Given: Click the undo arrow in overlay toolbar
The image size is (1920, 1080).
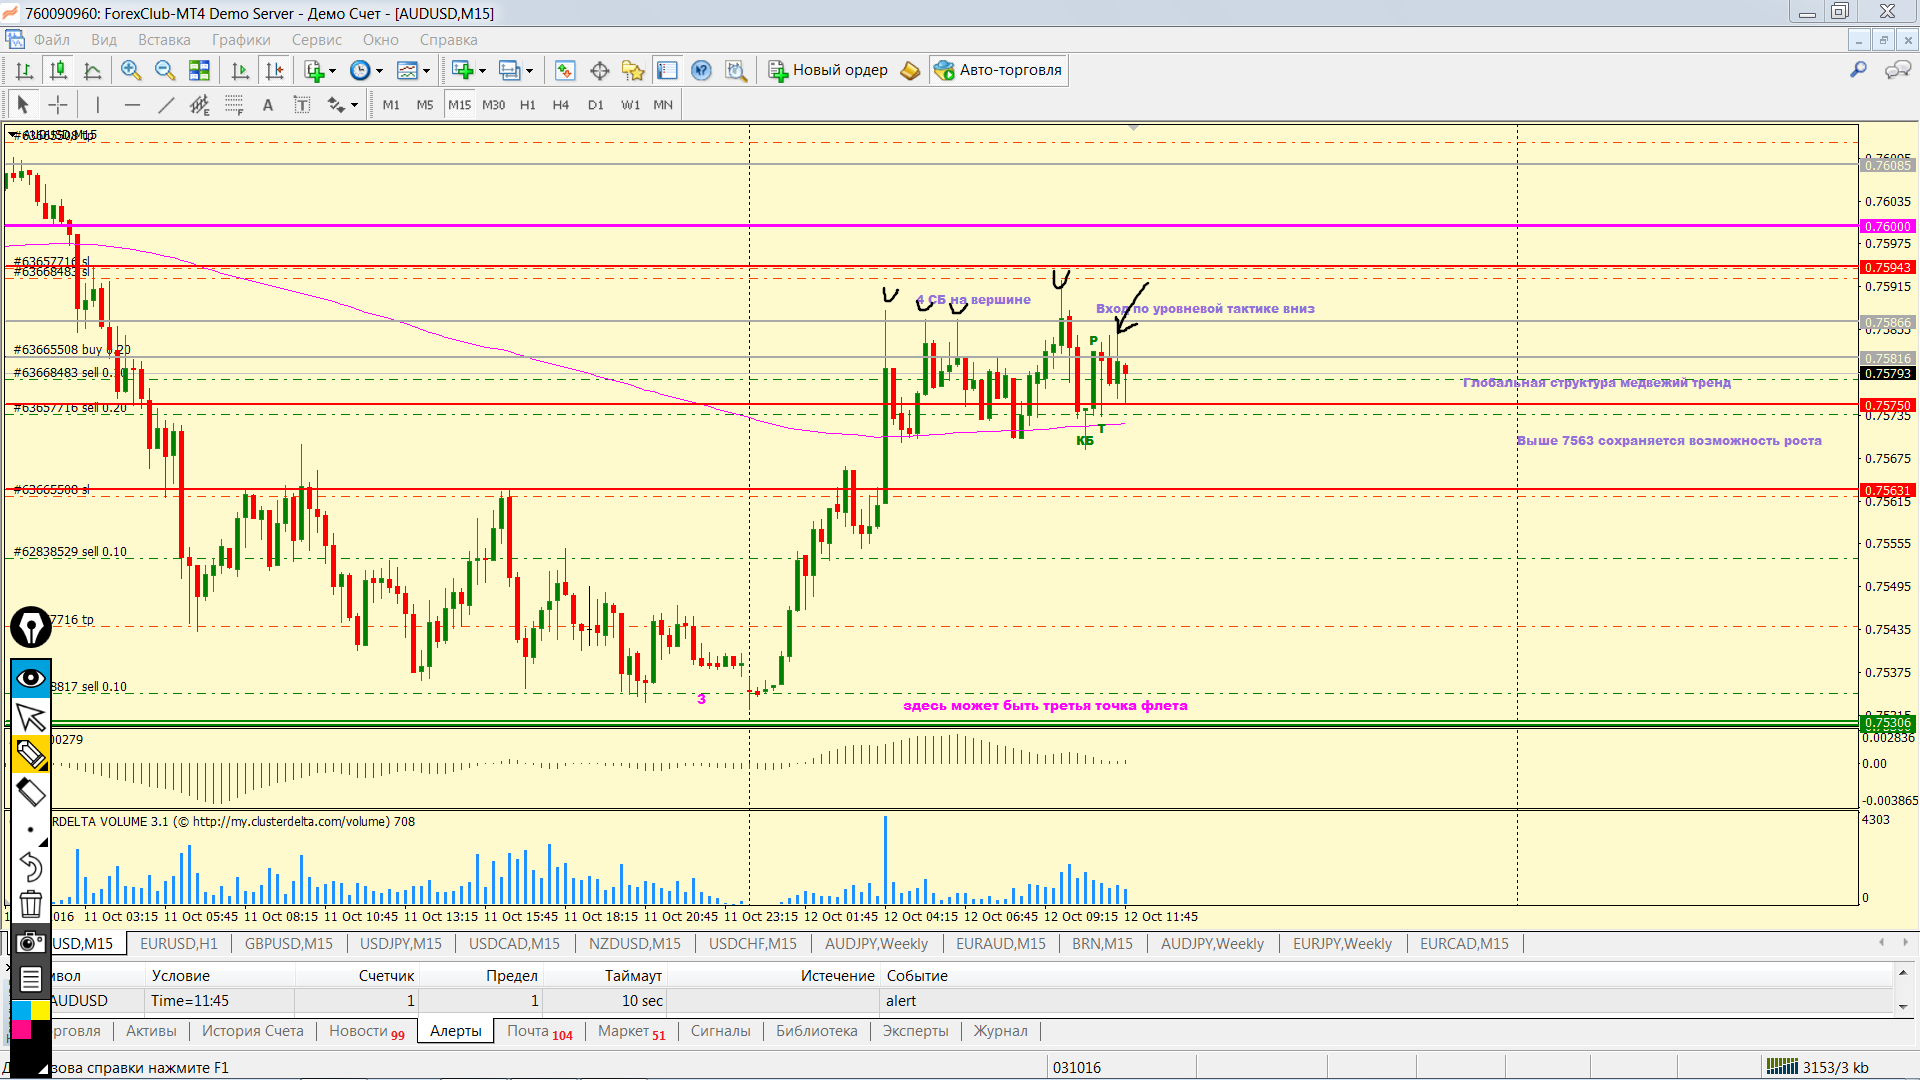Looking at the screenshot, I should [x=31, y=866].
